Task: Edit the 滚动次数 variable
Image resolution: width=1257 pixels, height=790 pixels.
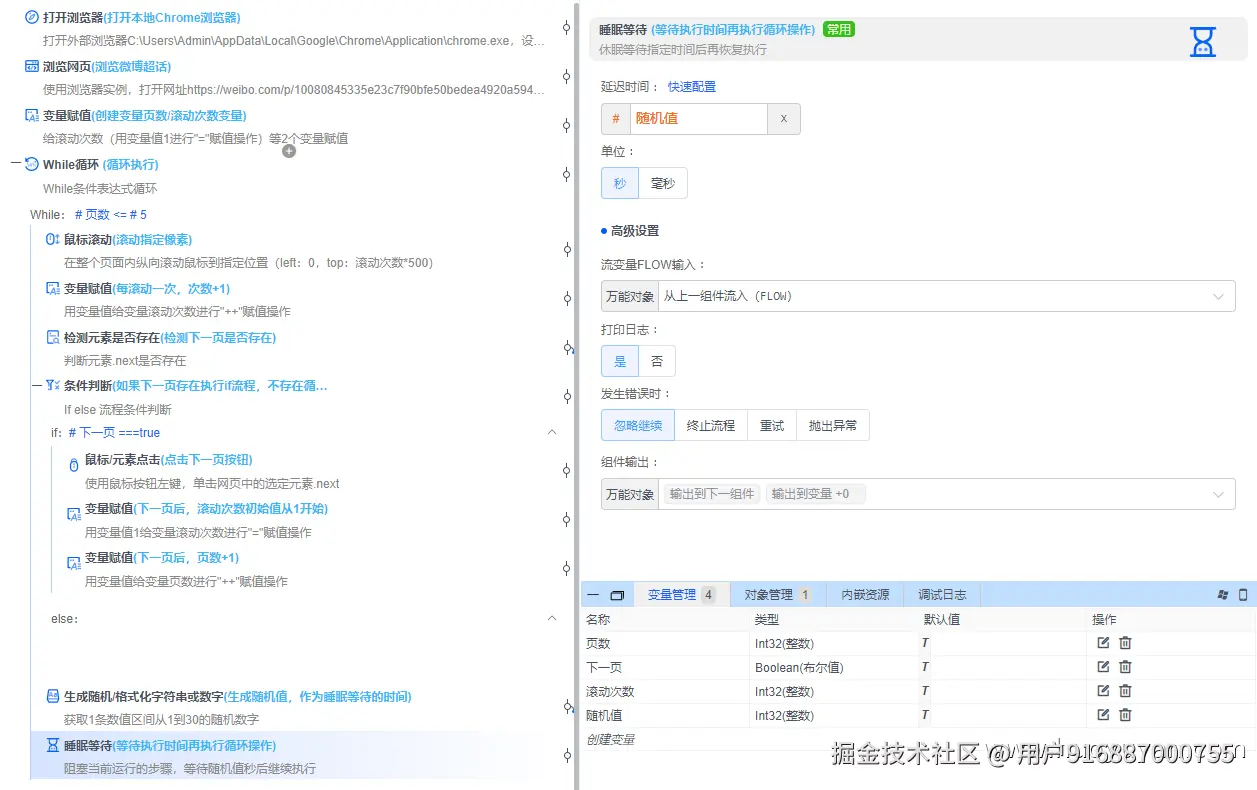Action: coord(1103,691)
